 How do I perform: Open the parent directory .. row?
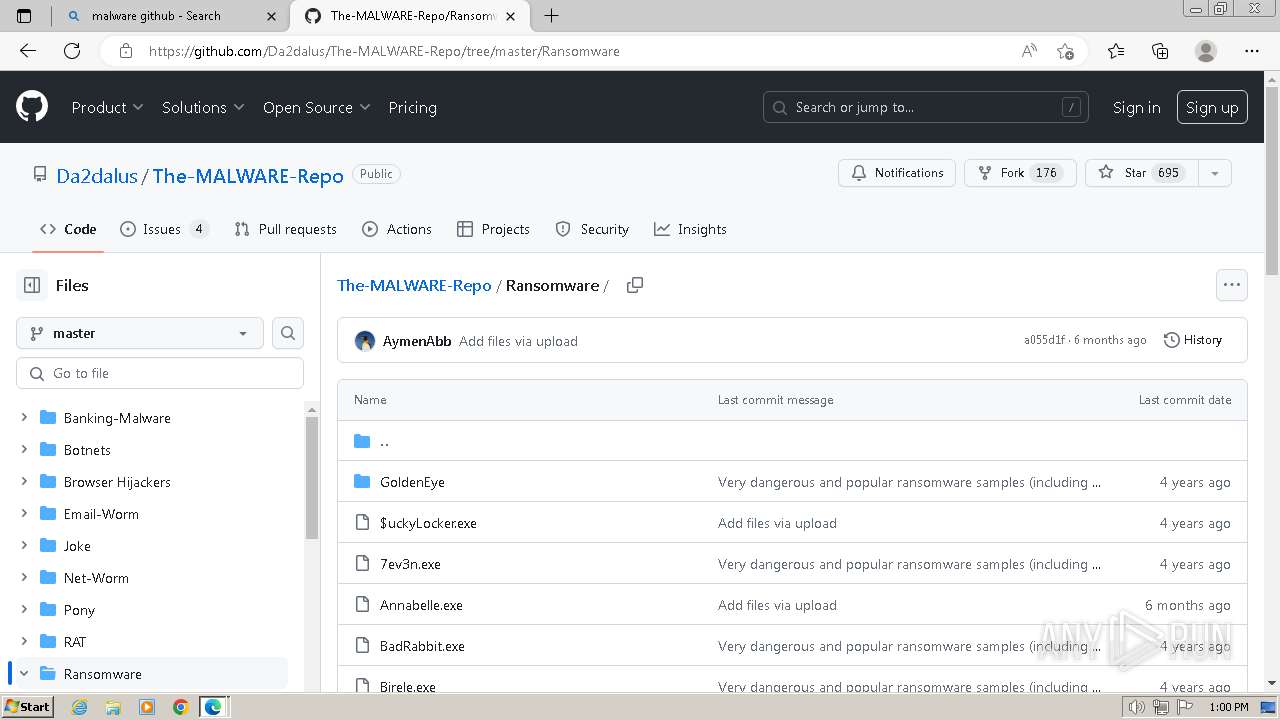(792, 441)
